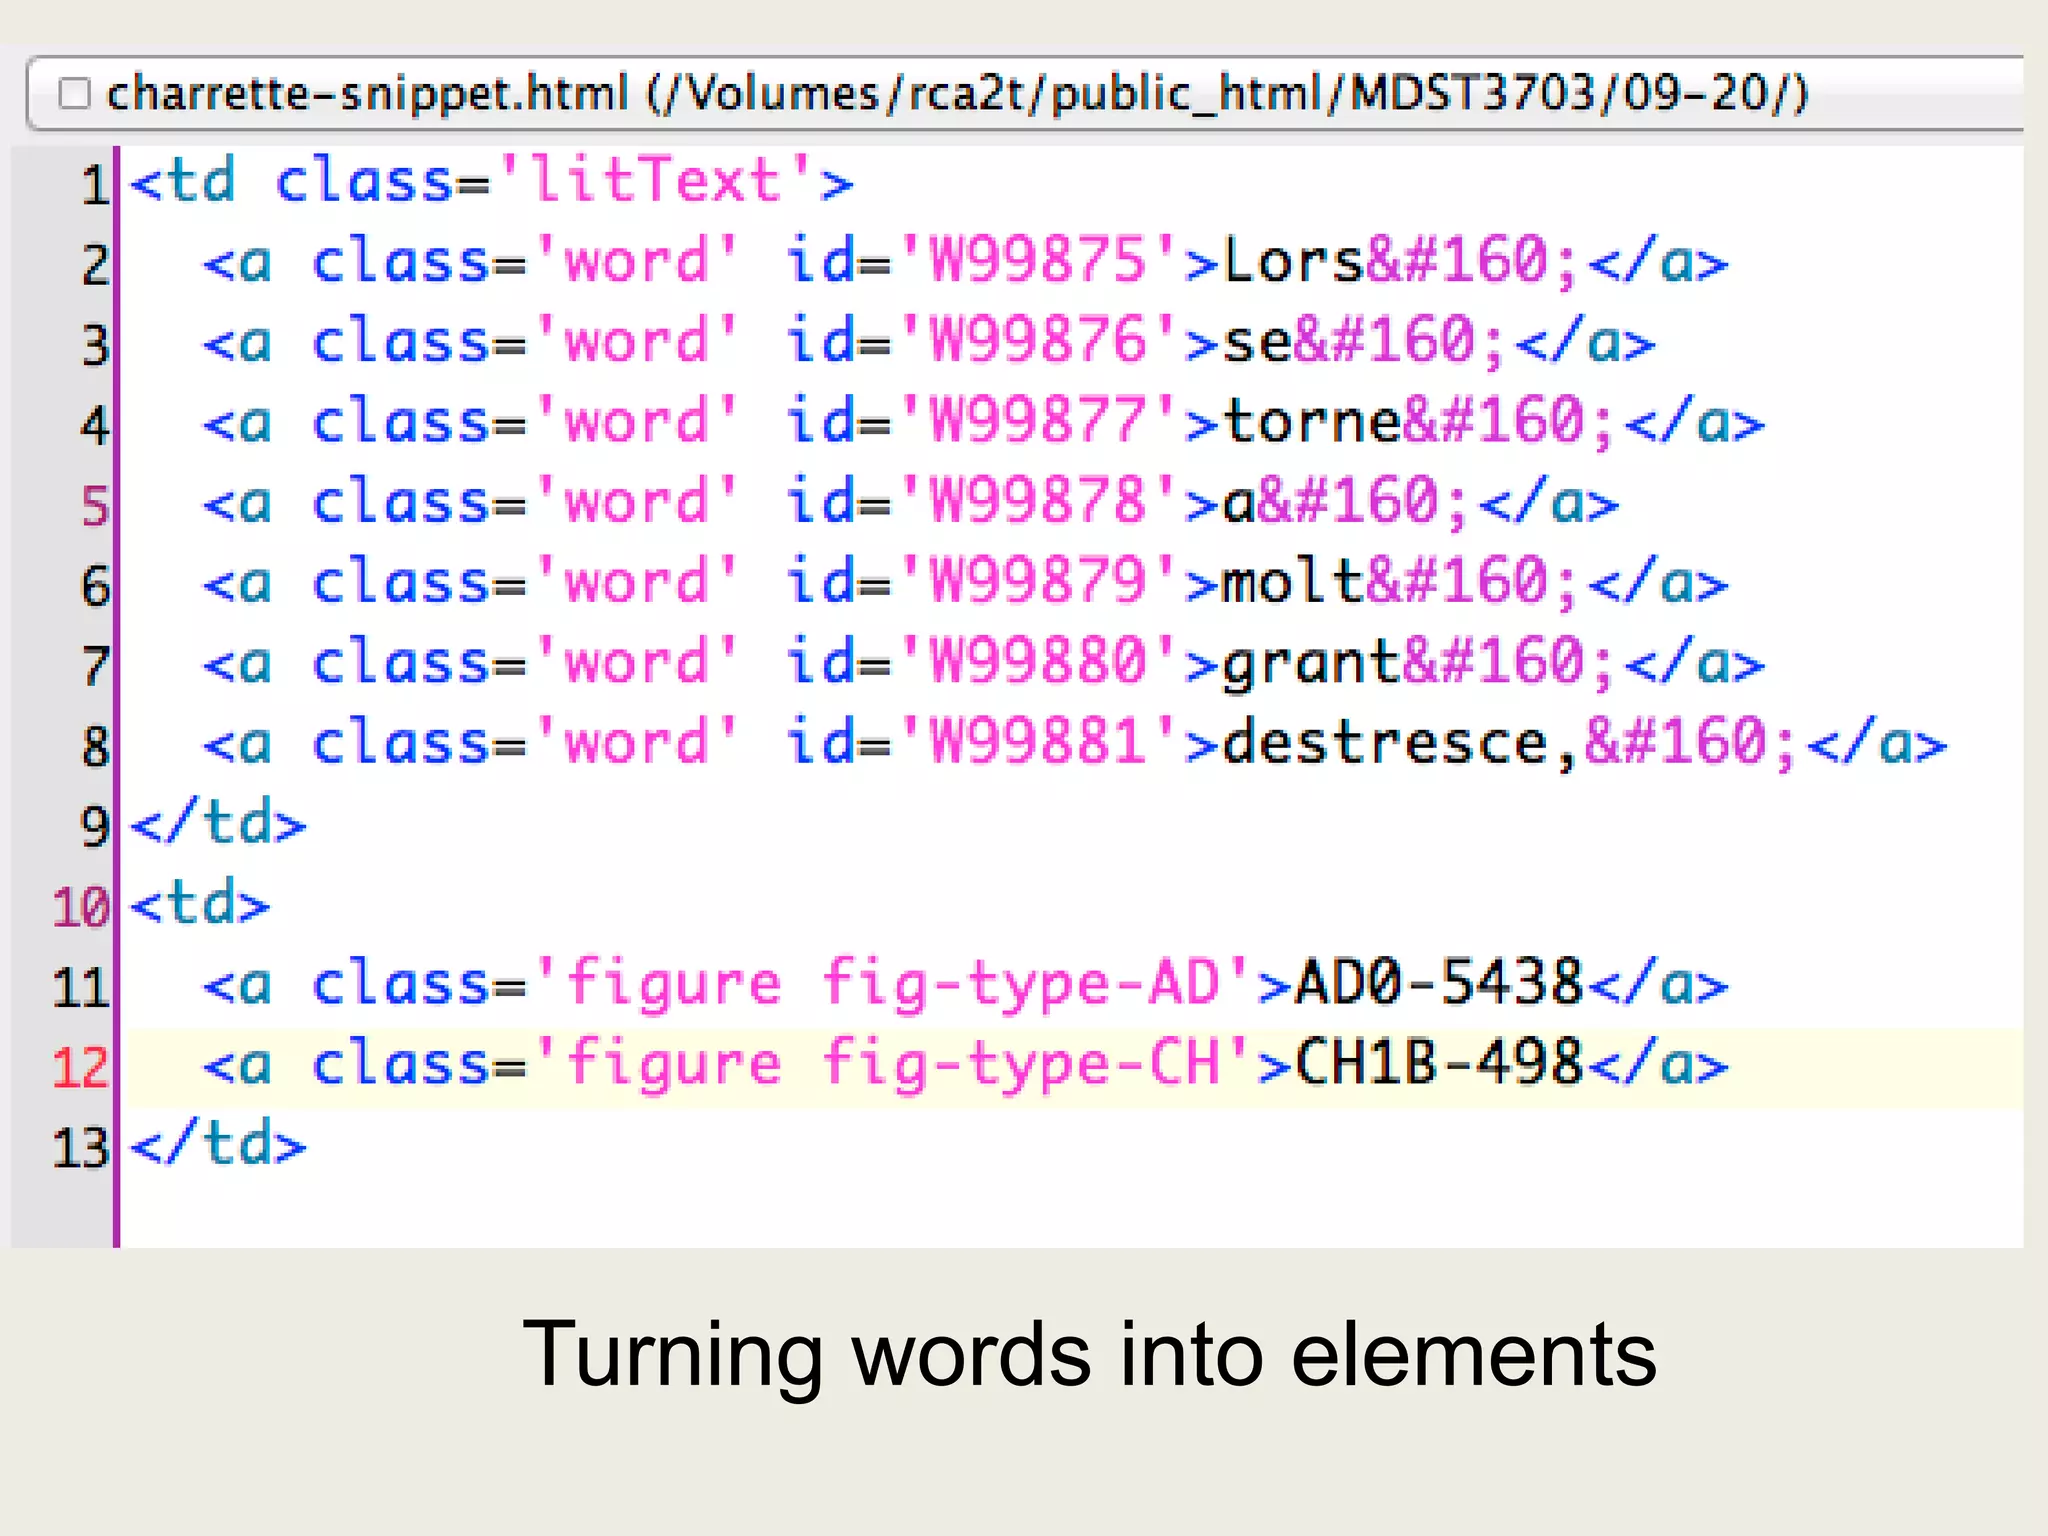Click the Turning words into elements caption

1090,1355
